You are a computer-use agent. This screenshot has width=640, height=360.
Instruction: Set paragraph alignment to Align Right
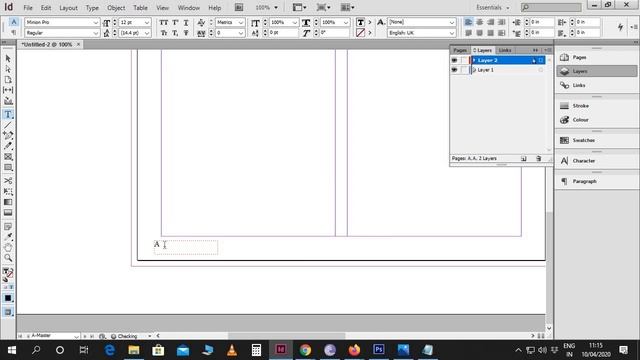pyautogui.click(x=491, y=22)
